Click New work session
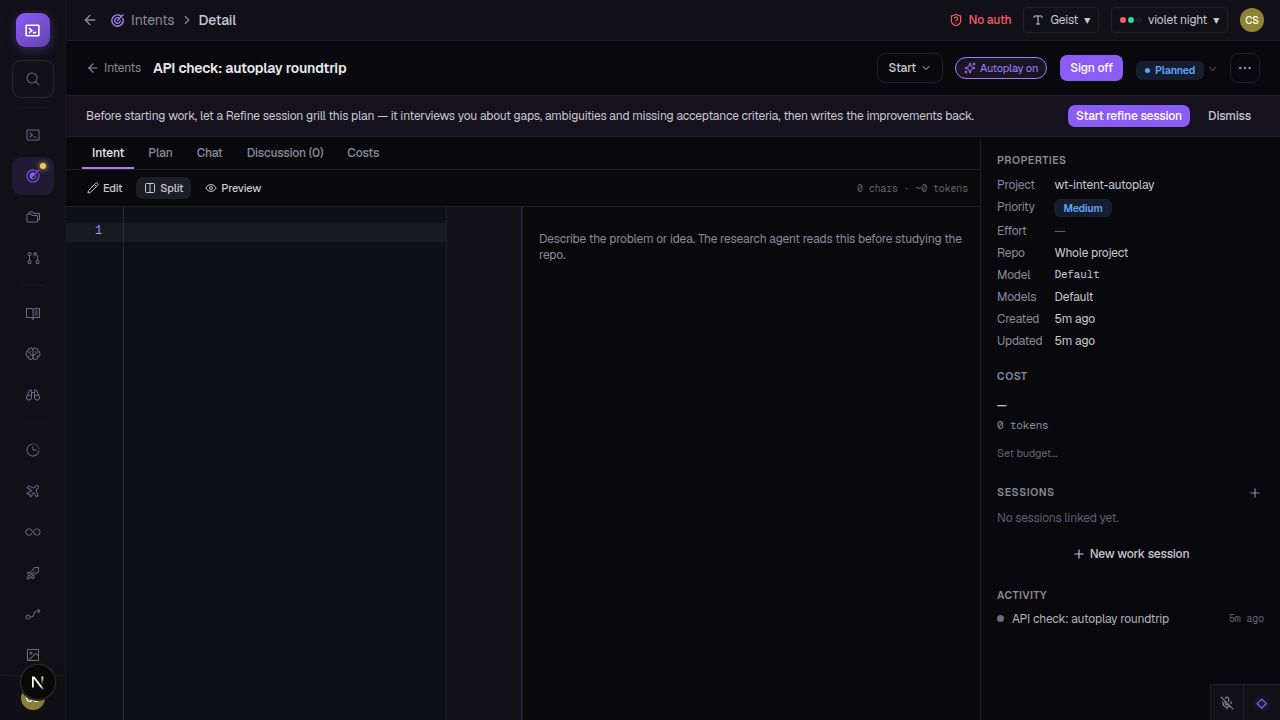The width and height of the screenshot is (1280, 720). click(x=1131, y=554)
